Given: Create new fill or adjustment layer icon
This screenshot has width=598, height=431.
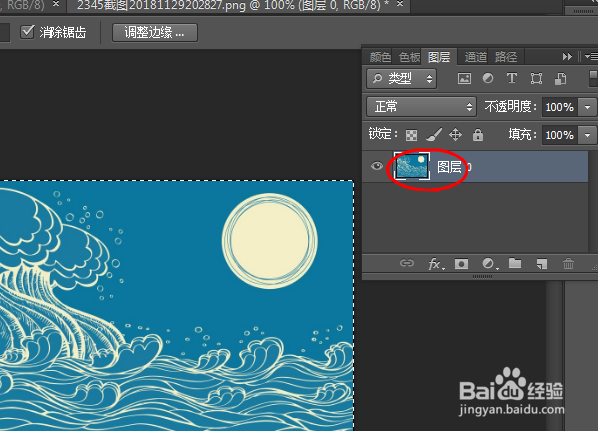Looking at the screenshot, I should pos(489,264).
